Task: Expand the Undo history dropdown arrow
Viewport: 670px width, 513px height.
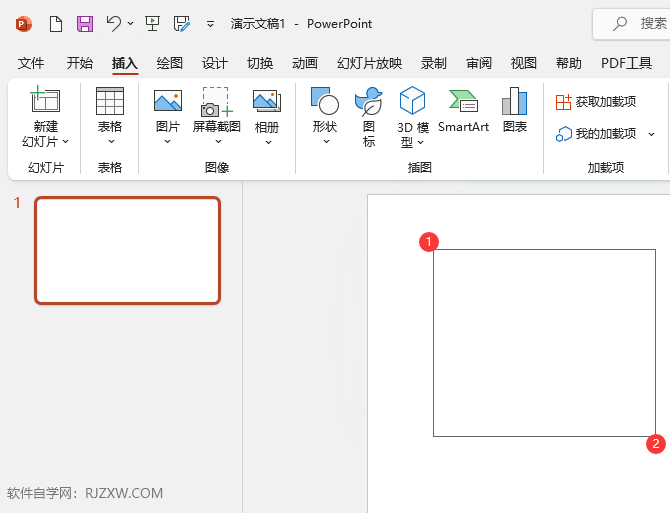Action: (x=131, y=23)
